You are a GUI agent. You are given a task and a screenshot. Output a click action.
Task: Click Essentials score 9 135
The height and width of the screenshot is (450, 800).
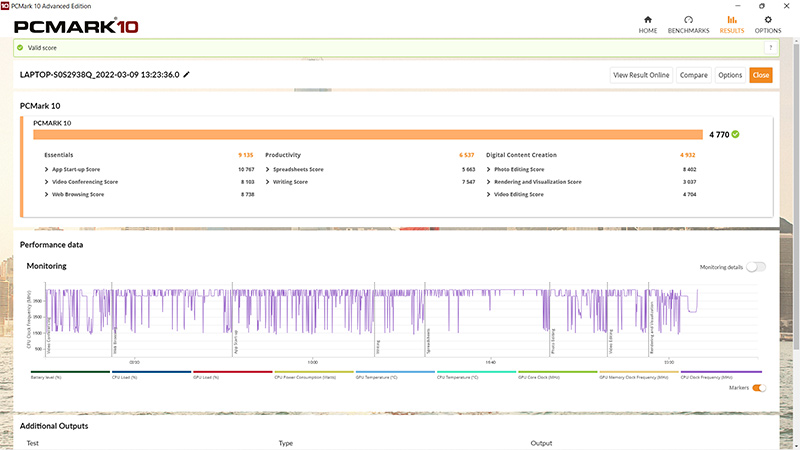(x=245, y=155)
